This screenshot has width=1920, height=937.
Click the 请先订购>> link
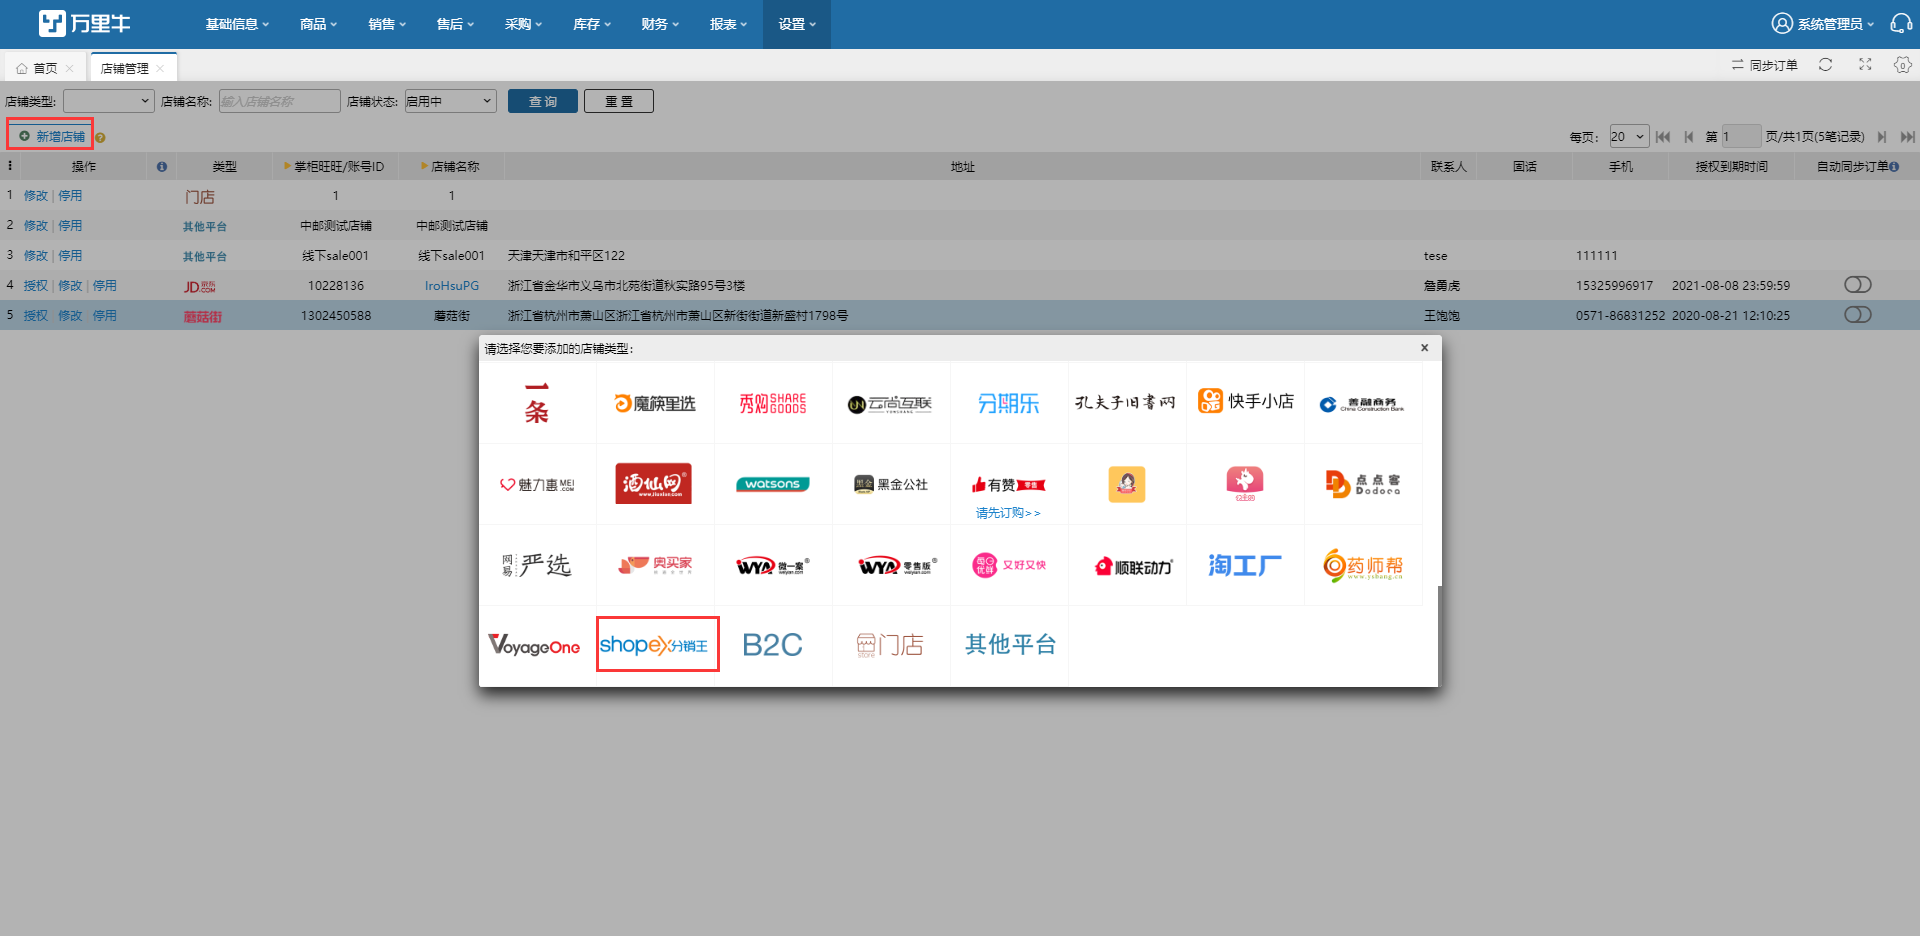(x=1008, y=513)
